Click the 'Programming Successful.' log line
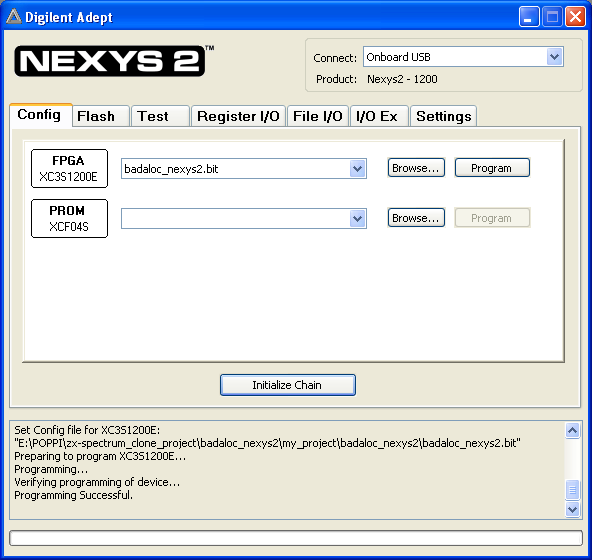This screenshot has height=560, width=592. point(74,495)
